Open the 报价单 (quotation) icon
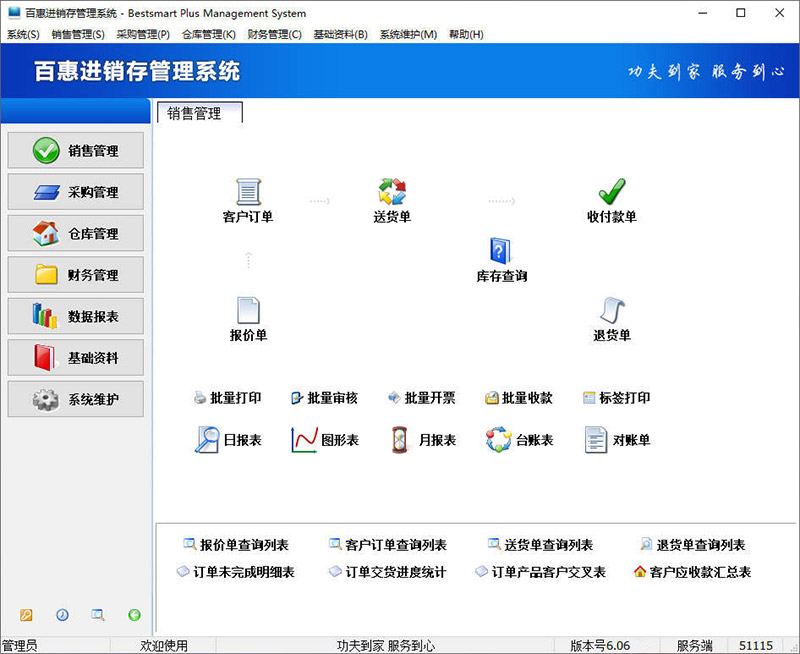 click(x=248, y=315)
